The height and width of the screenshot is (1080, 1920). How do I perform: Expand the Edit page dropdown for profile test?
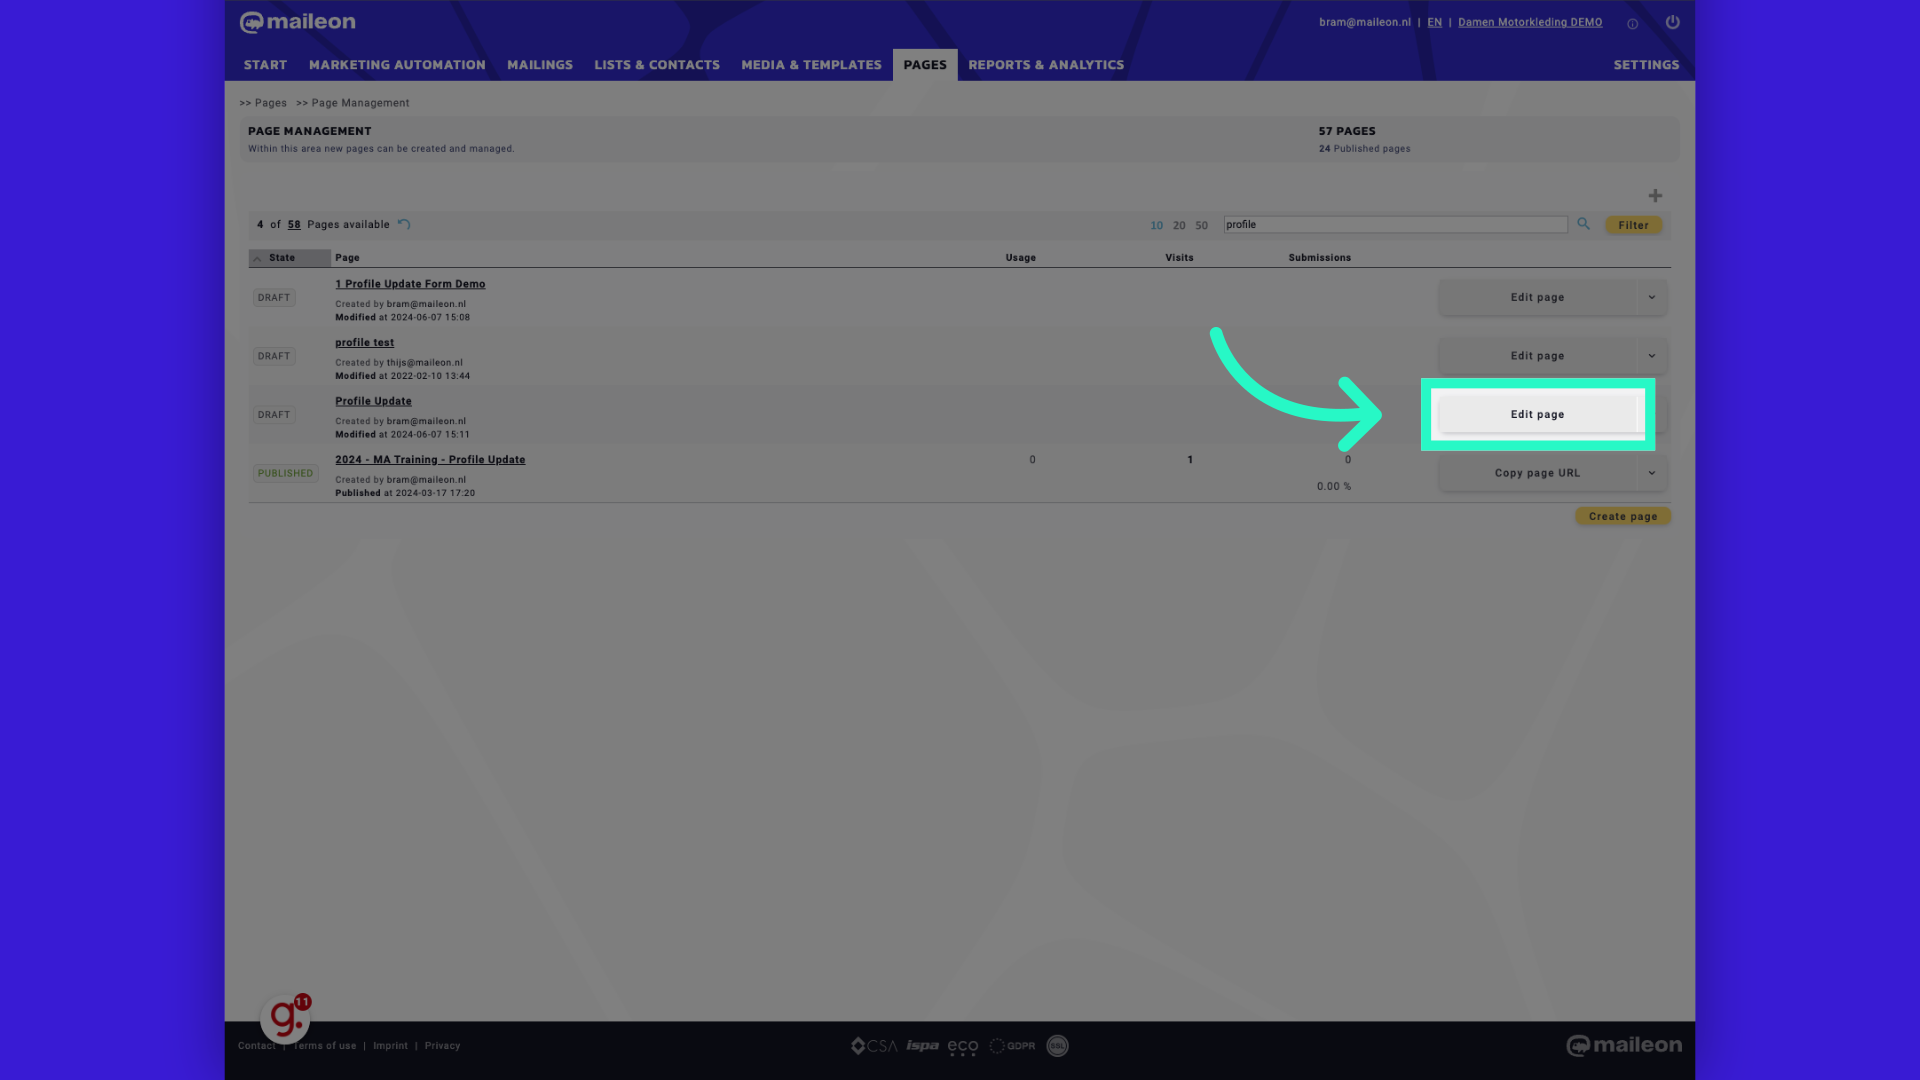(x=1652, y=355)
